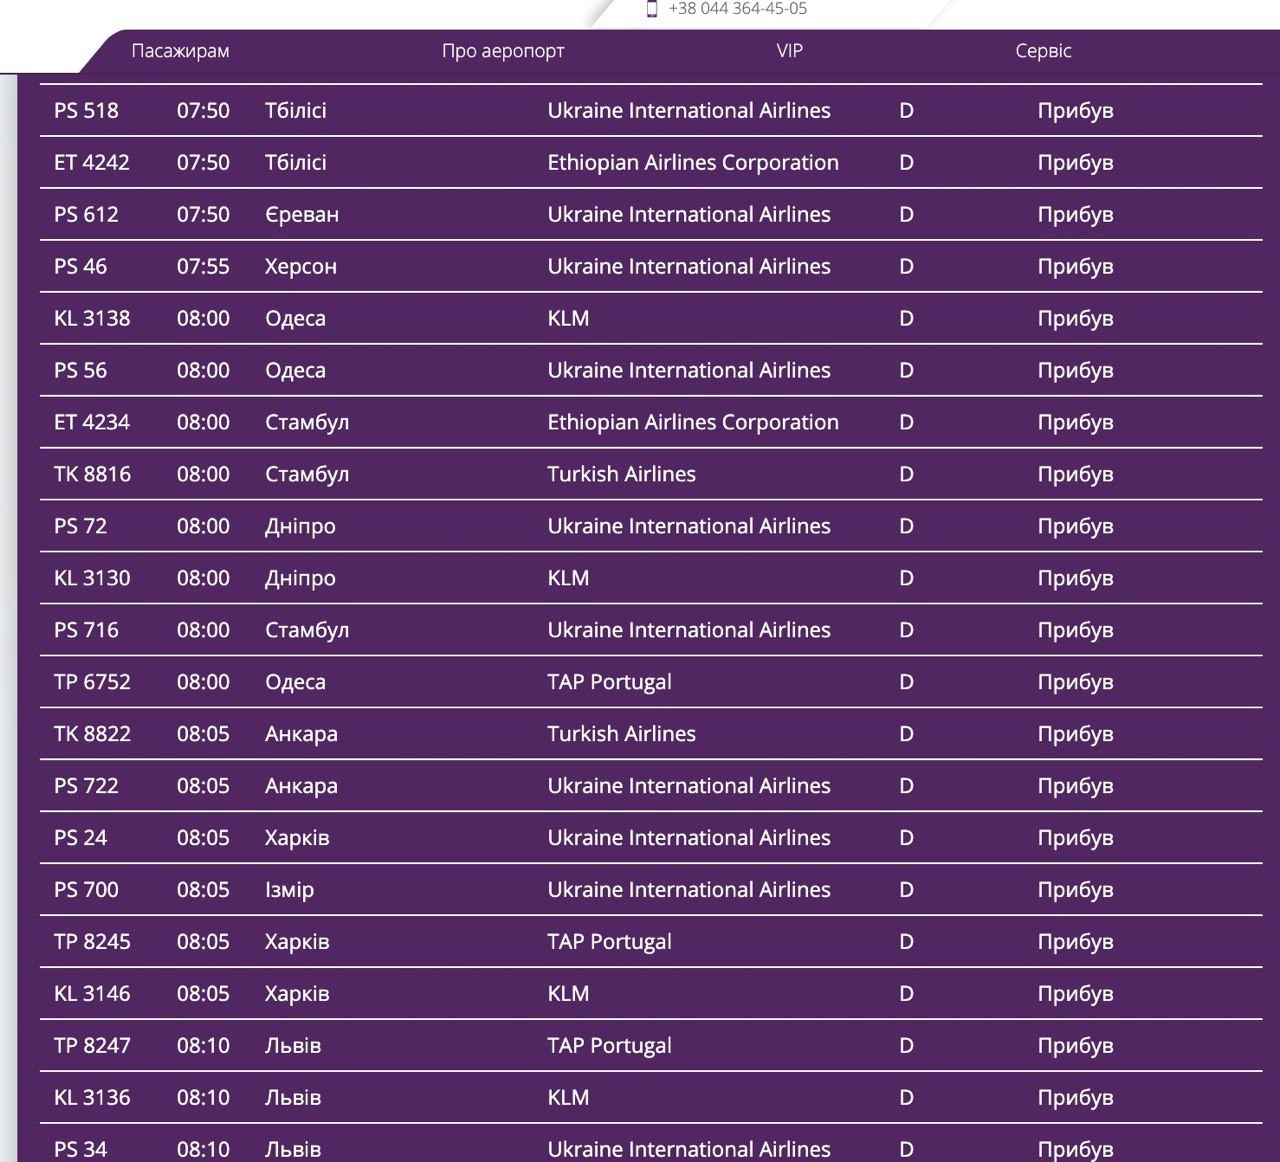Select flight number PS 72
The image size is (1280, 1162).
coord(80,527)
